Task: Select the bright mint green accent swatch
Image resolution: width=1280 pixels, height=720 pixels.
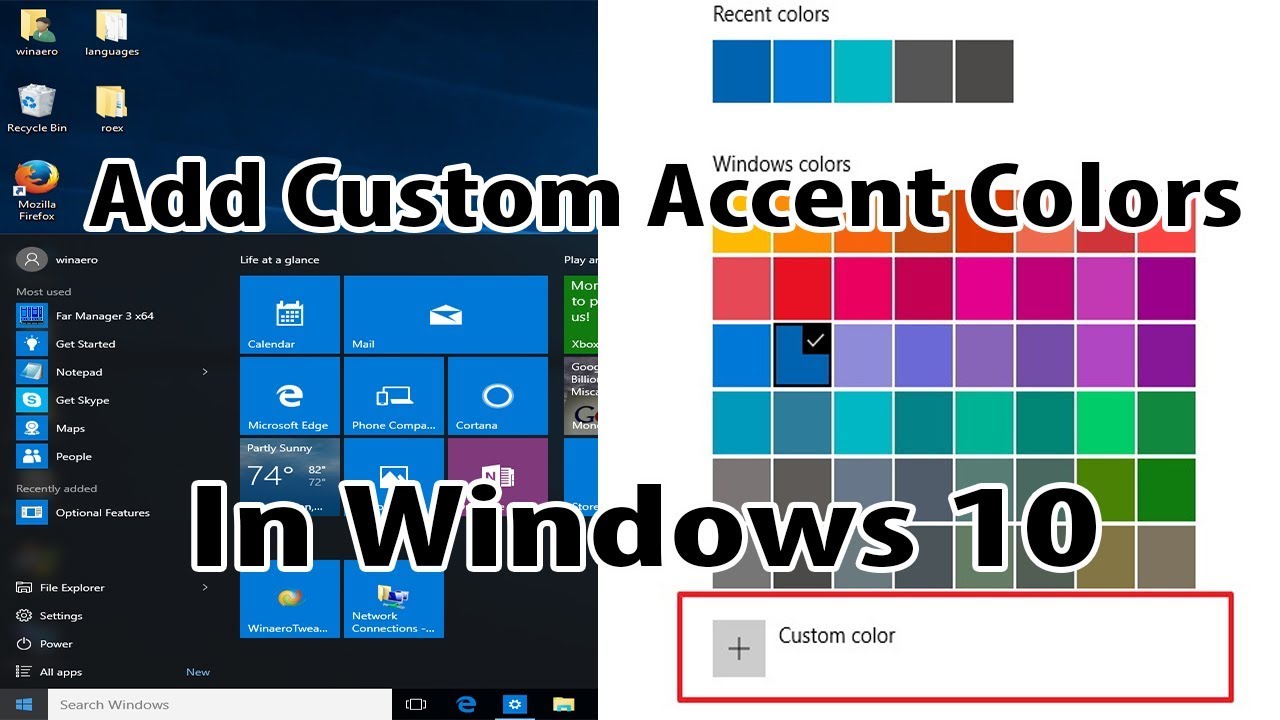Action: 1105,422
